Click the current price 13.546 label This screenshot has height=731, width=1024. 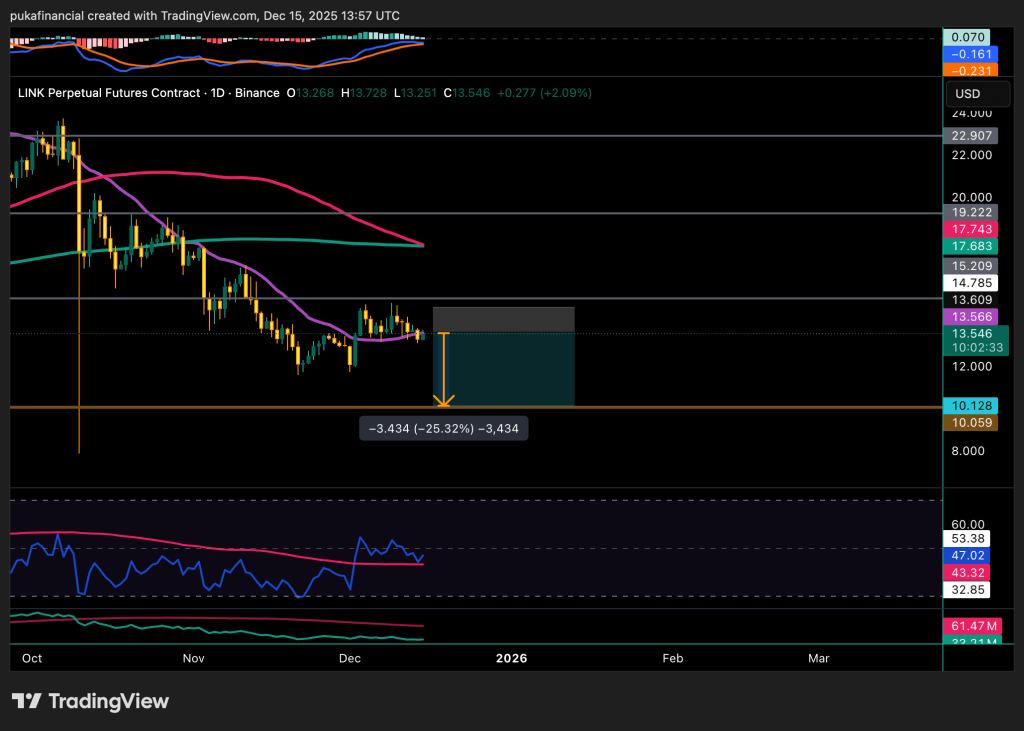(975, 333)
